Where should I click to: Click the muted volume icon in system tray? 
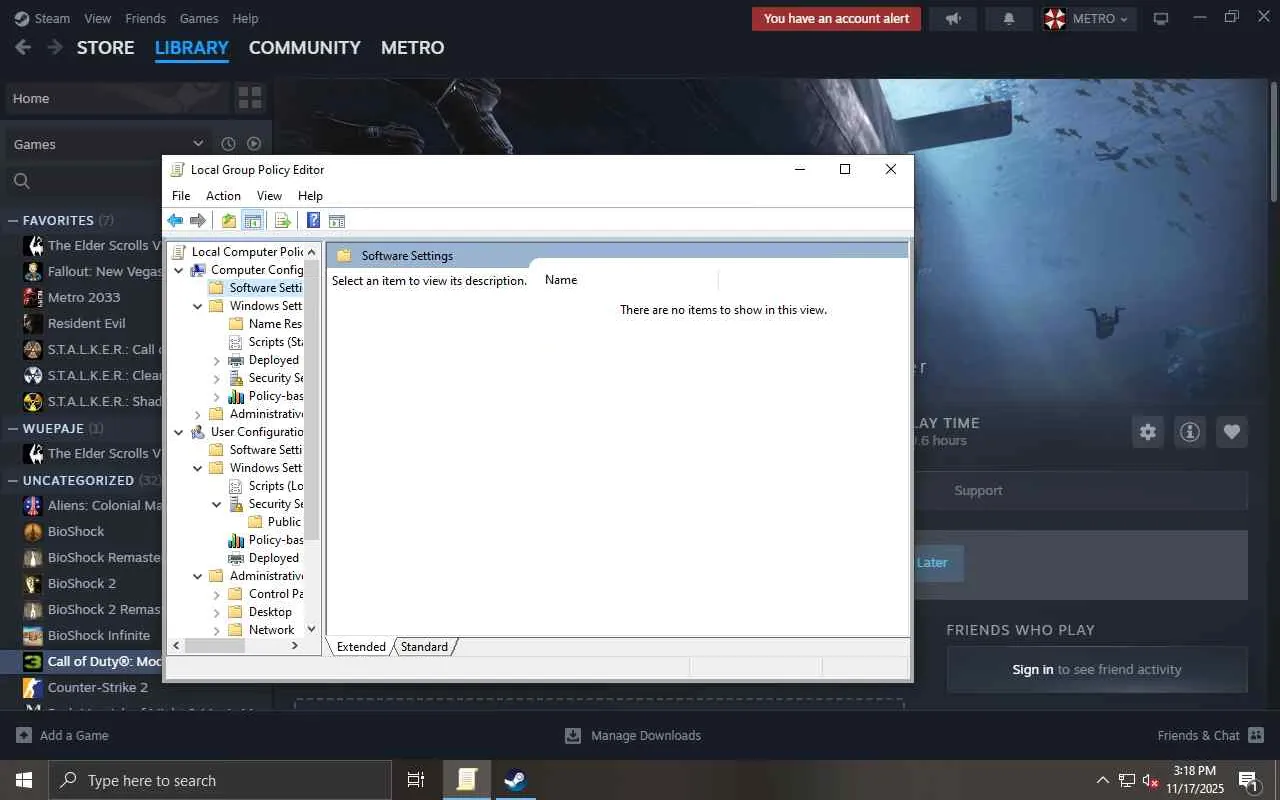pos(1151,780)
